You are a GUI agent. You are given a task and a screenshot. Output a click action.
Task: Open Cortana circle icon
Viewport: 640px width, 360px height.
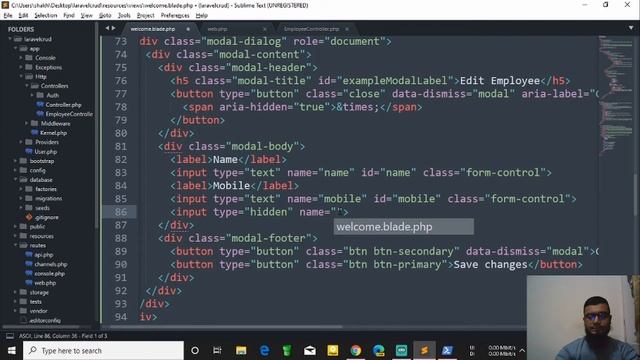click(x=195, y=351)
